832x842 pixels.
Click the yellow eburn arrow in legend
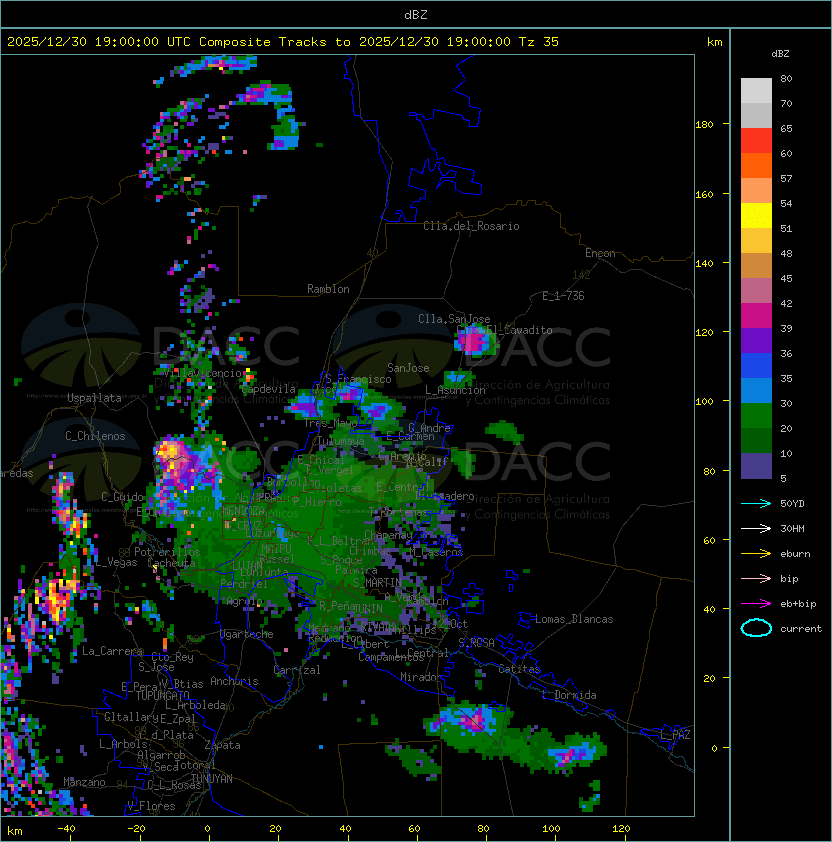tap(756, 553)
